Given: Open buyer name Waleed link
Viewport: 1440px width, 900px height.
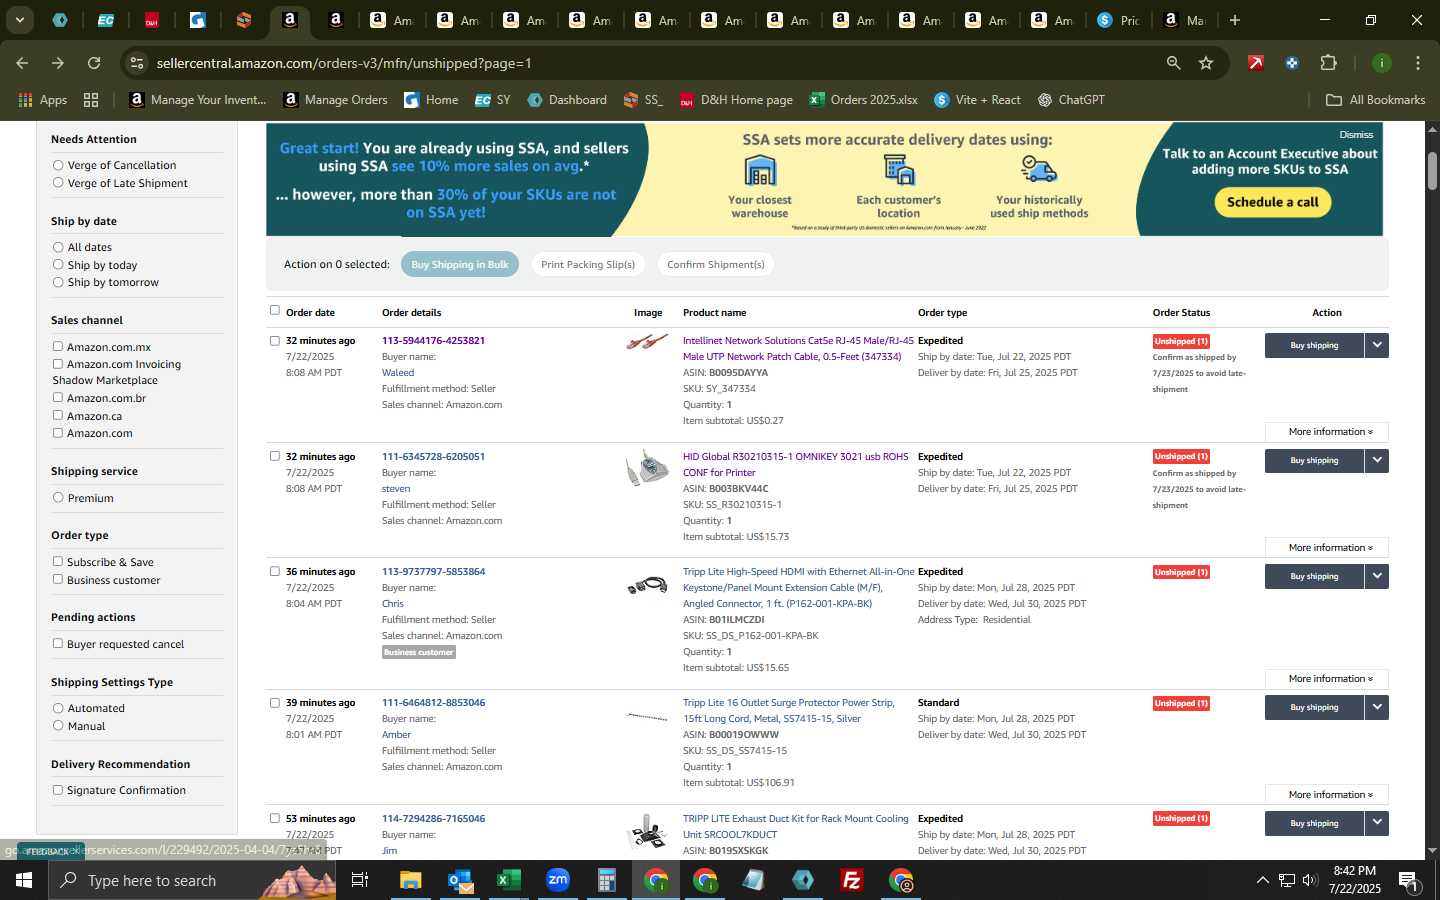Looking at the screenshot, I should pos(398,373).
